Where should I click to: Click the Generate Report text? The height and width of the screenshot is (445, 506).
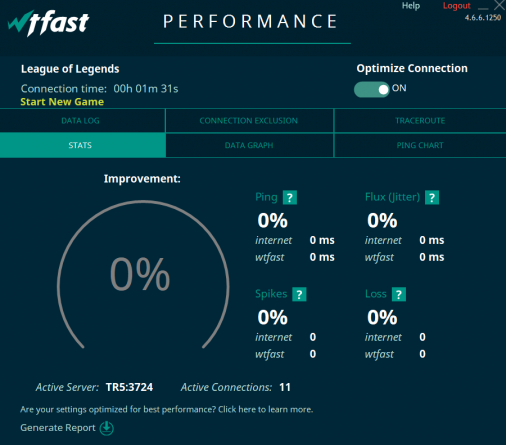[x=58, y=428]
